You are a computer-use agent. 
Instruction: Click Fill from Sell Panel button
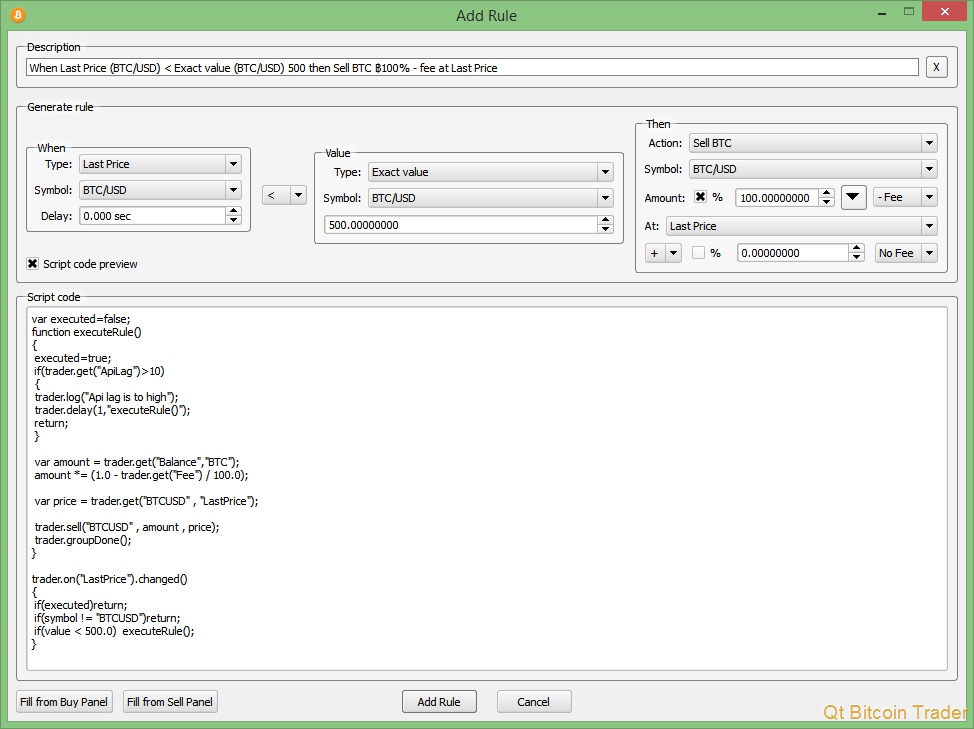[170, 702]
